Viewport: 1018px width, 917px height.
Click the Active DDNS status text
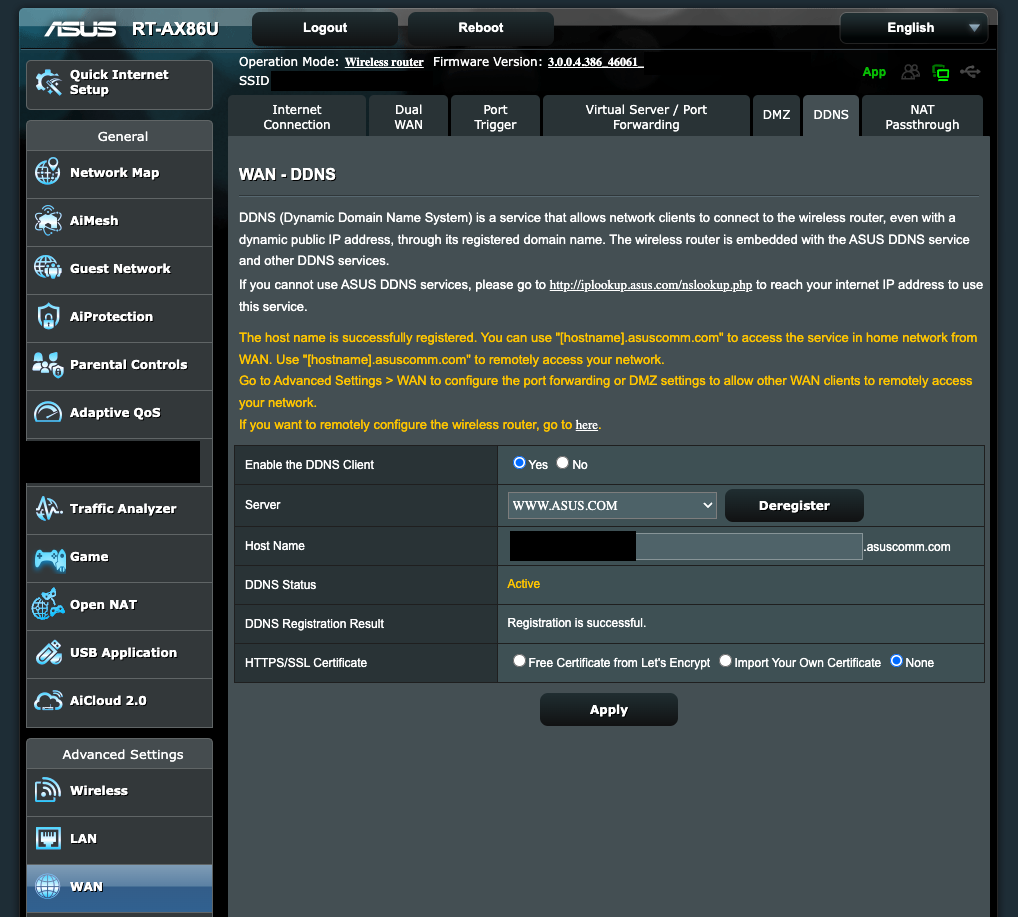click(523, 584)
